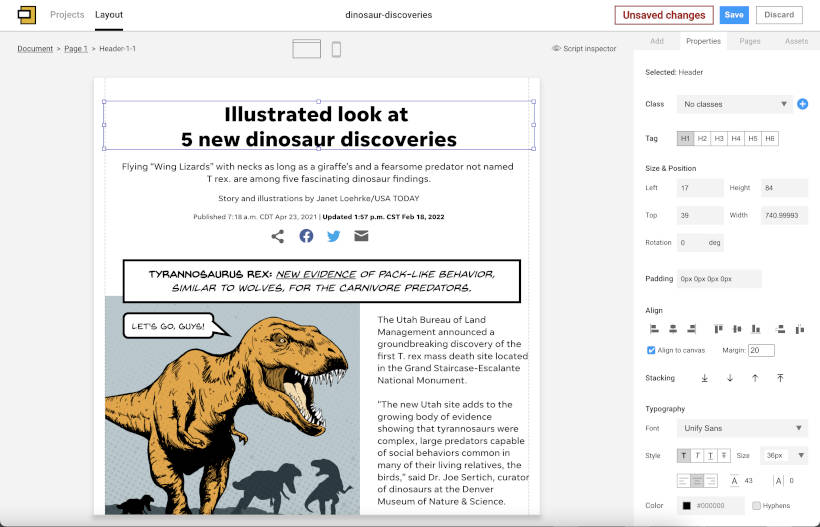Image resolution: width=820 pixels, height=527 pixels.
Task: Click the Facebook icon in article
Action: click(306, 236)
